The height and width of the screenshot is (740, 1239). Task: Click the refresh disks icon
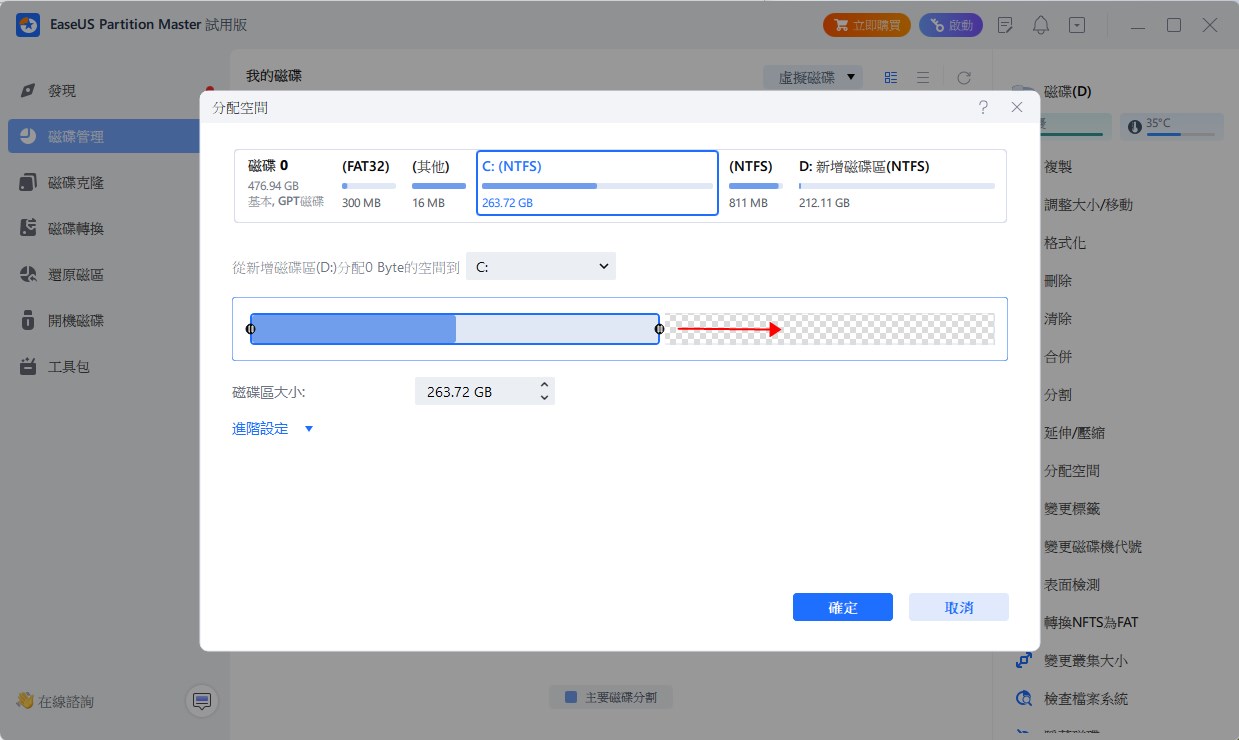(x=964, y=77)
